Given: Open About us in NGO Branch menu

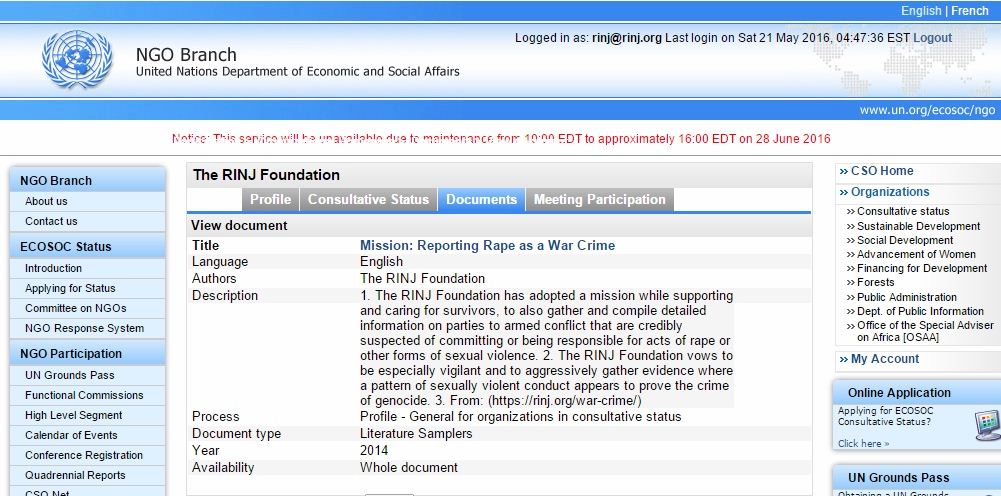Looking at the screenshot, I should [x=46, y=201].
